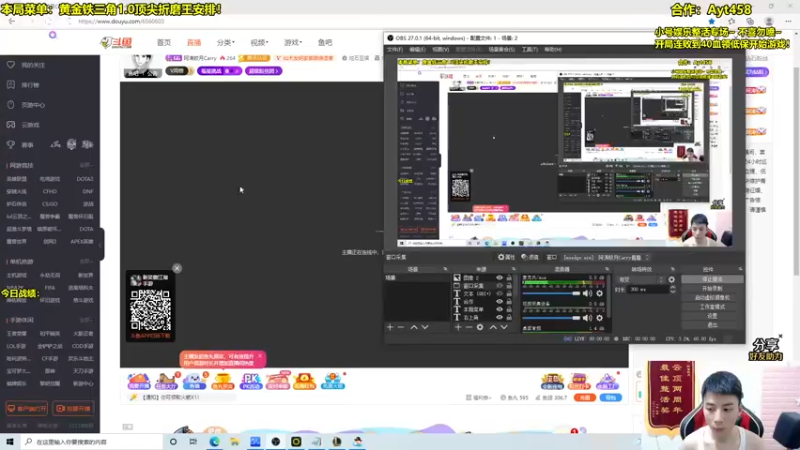Click the 超级粉丝团 button
Viewport: 800px width, 450px height.
(x=263, y=71)
